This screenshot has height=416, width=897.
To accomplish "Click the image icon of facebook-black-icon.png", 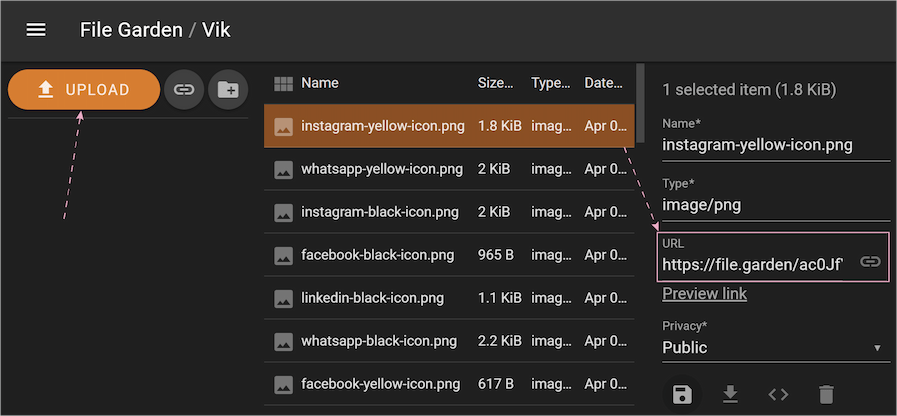I will pos(283,255).
